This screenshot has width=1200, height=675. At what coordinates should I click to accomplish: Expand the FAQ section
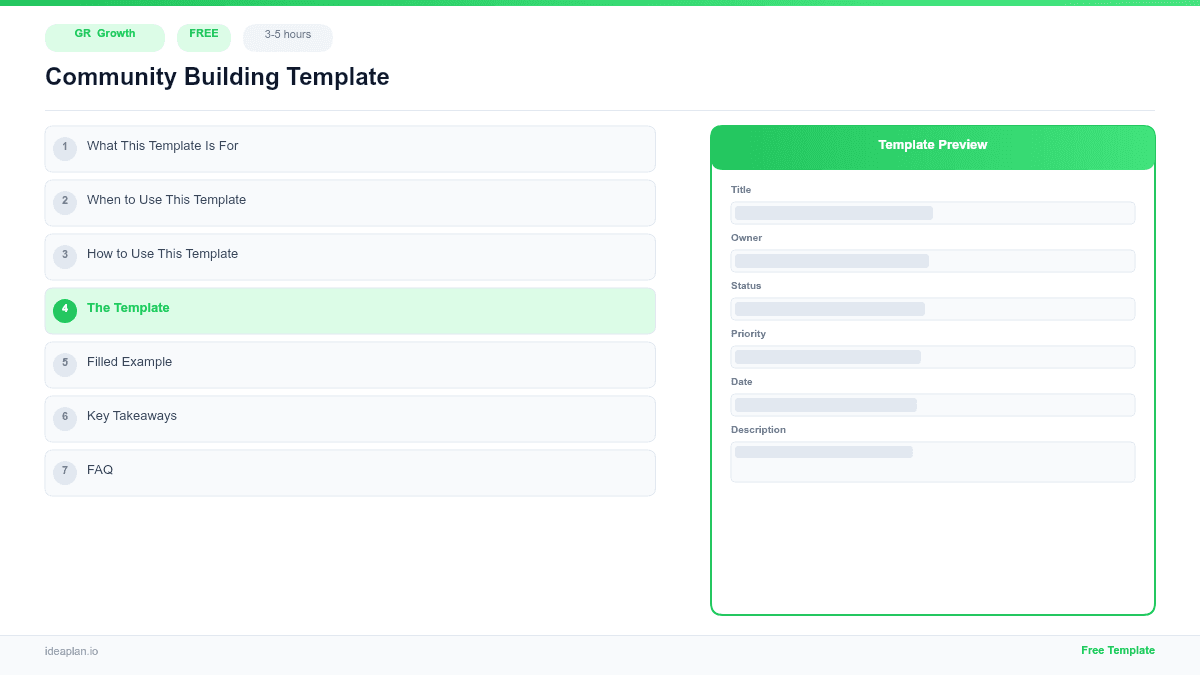click(x=350, y=471)
